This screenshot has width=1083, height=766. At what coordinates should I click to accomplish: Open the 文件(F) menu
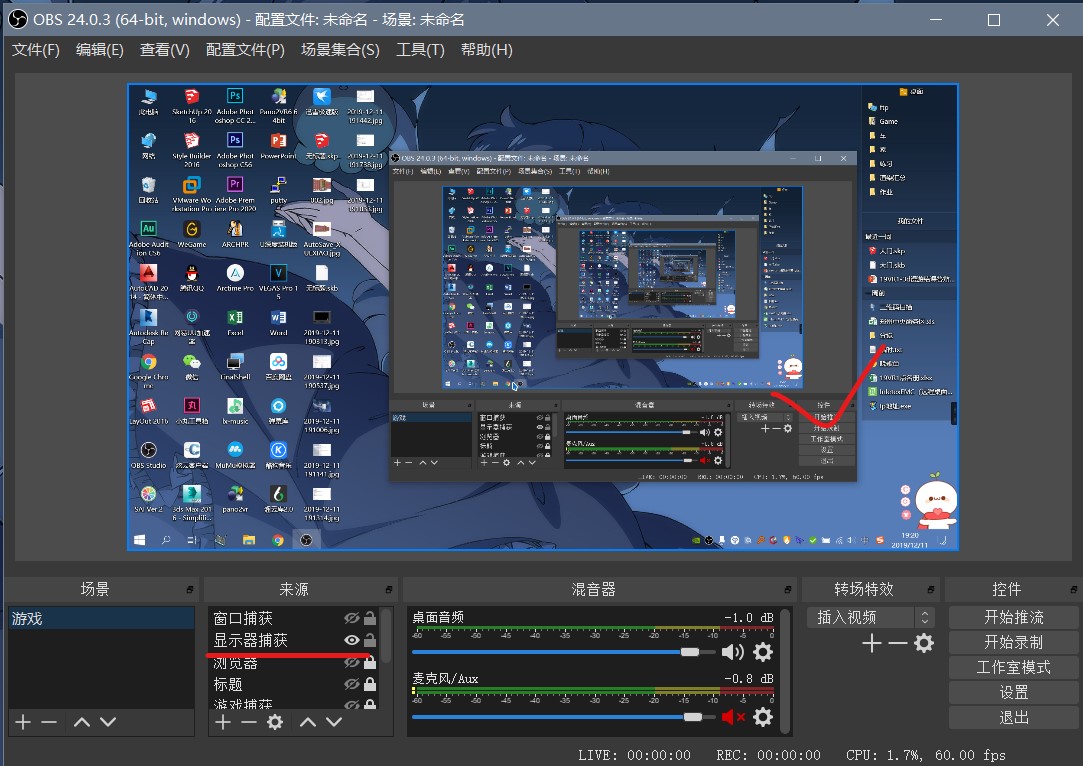[36, 50]
